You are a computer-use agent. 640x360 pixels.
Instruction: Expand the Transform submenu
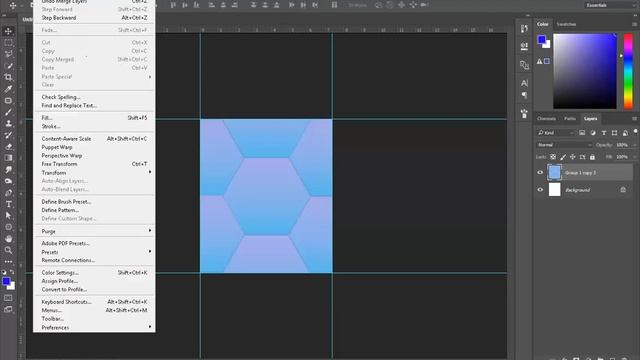click(x=94, y=172)
